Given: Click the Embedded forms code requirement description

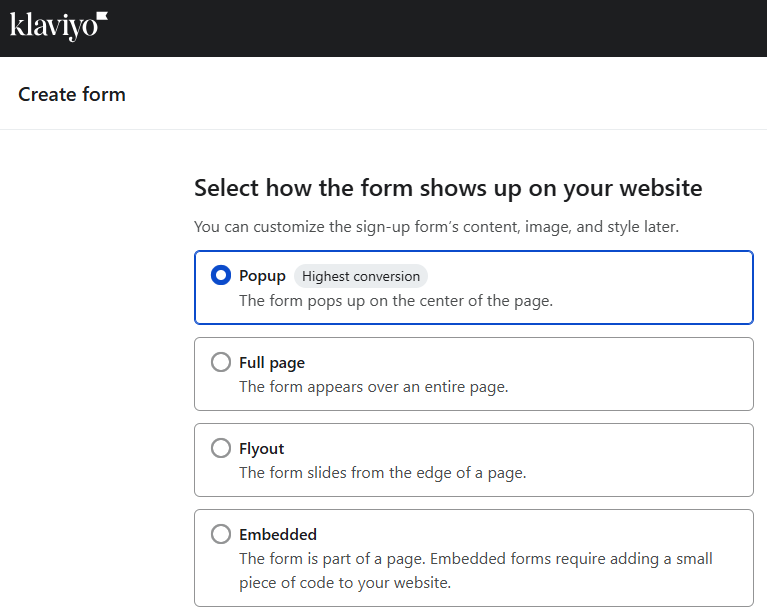Looking at the screenshot, I should (475, 570).
